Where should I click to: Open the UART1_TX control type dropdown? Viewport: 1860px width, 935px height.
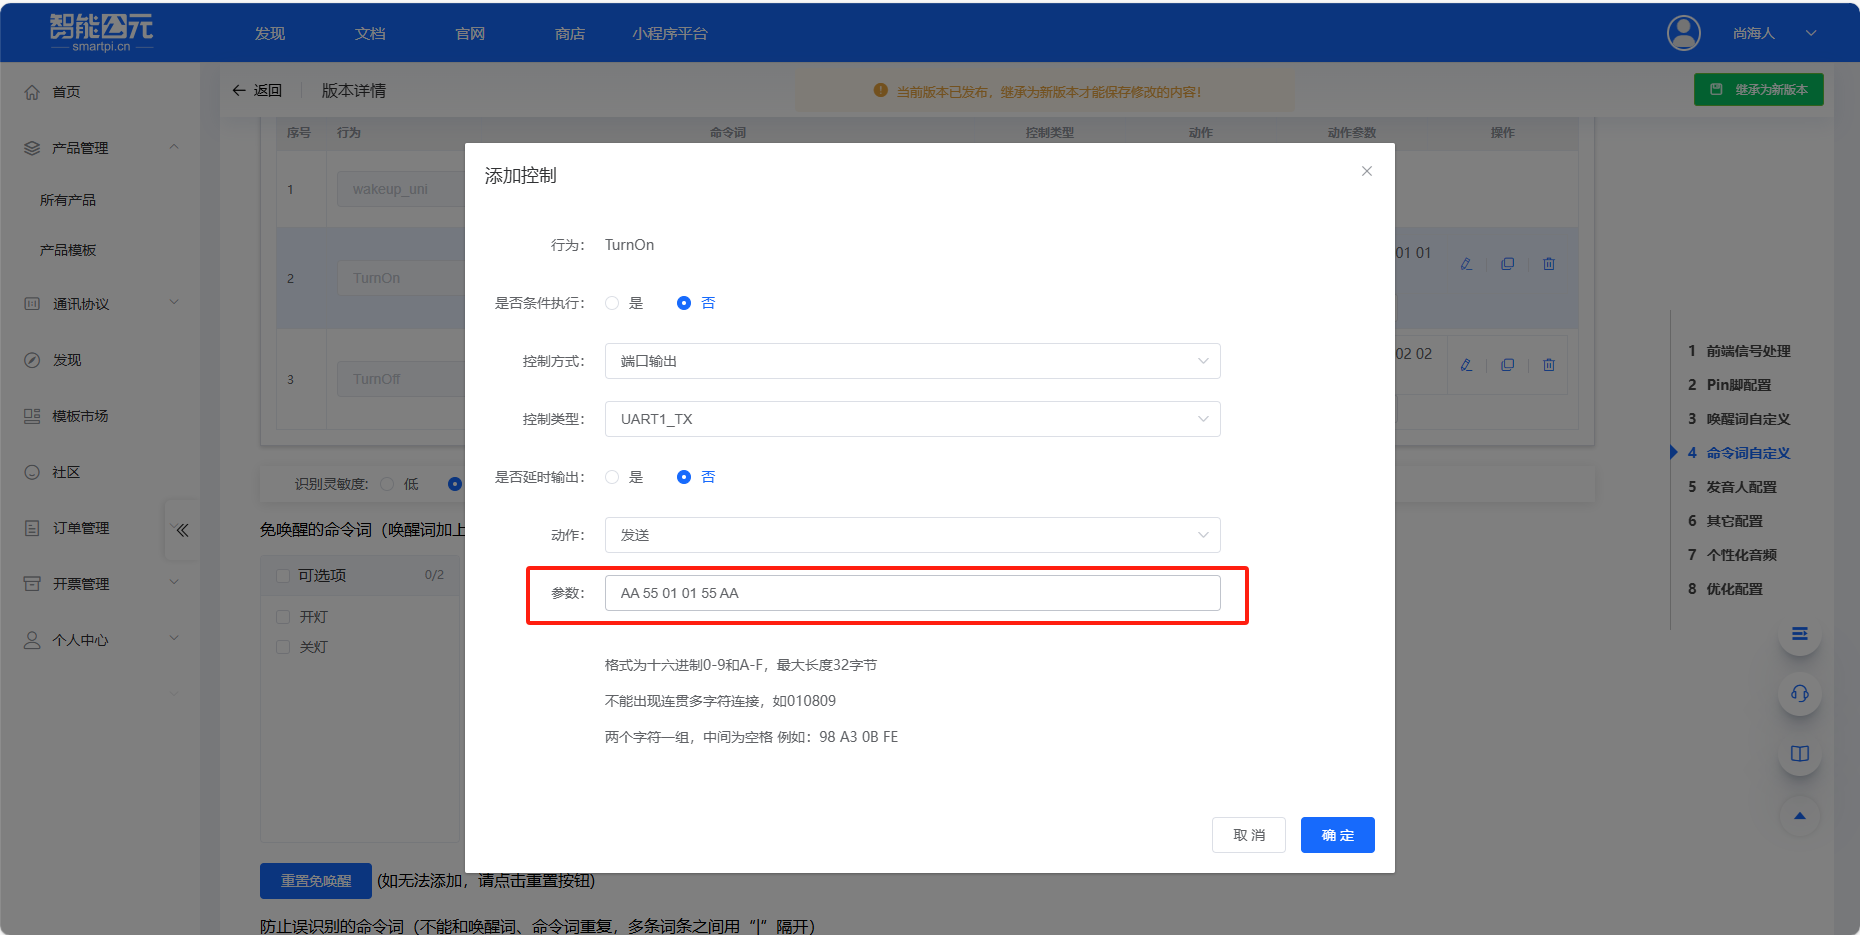[x=911, y=419]
